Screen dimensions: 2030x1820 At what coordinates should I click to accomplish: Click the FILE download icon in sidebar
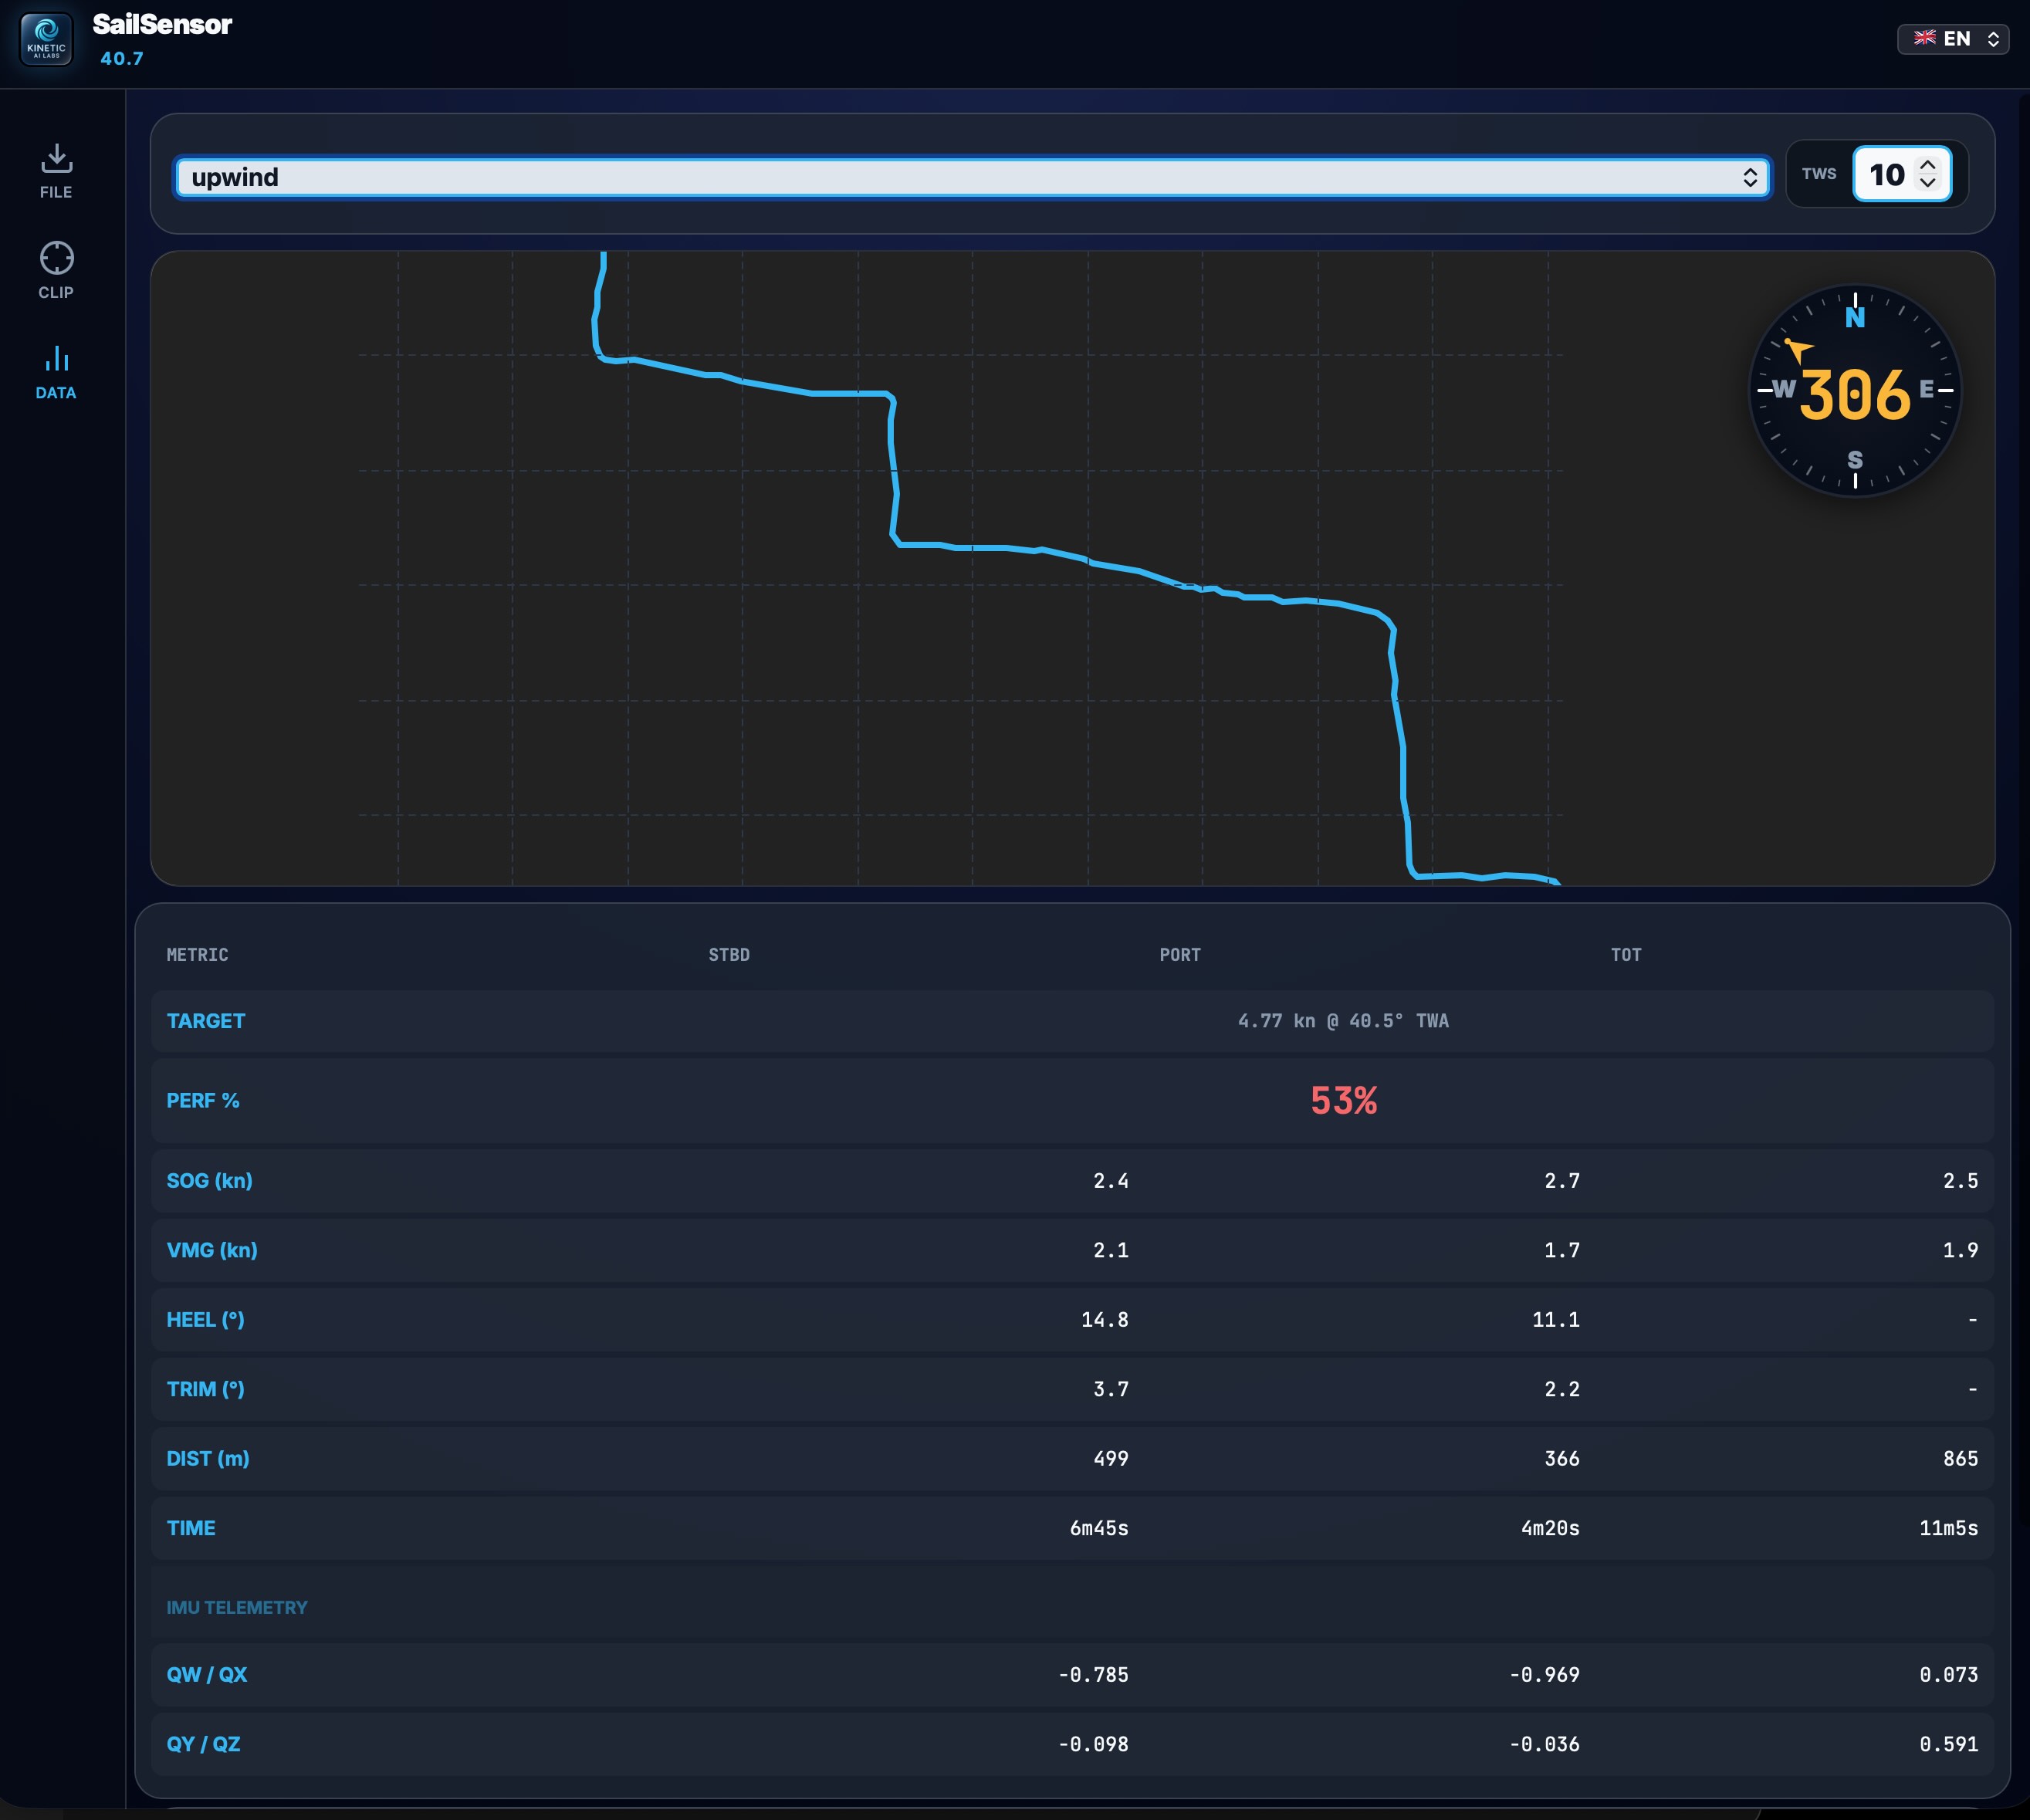(x=56, y=159)
